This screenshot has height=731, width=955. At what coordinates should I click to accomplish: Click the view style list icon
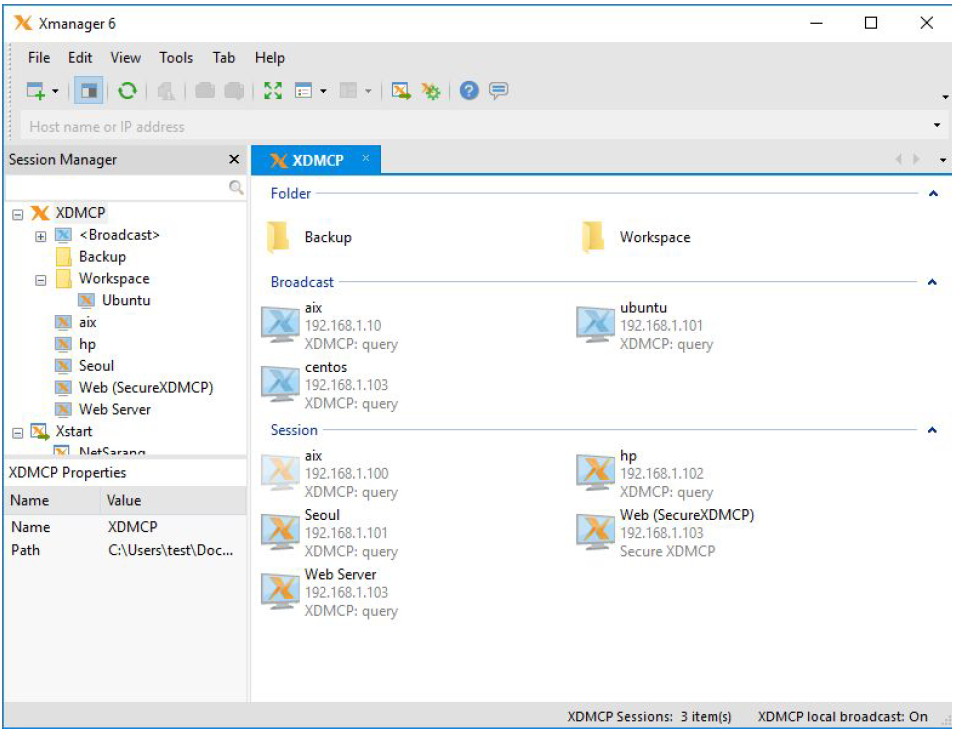pyautogui.click(x=303, y=91)
